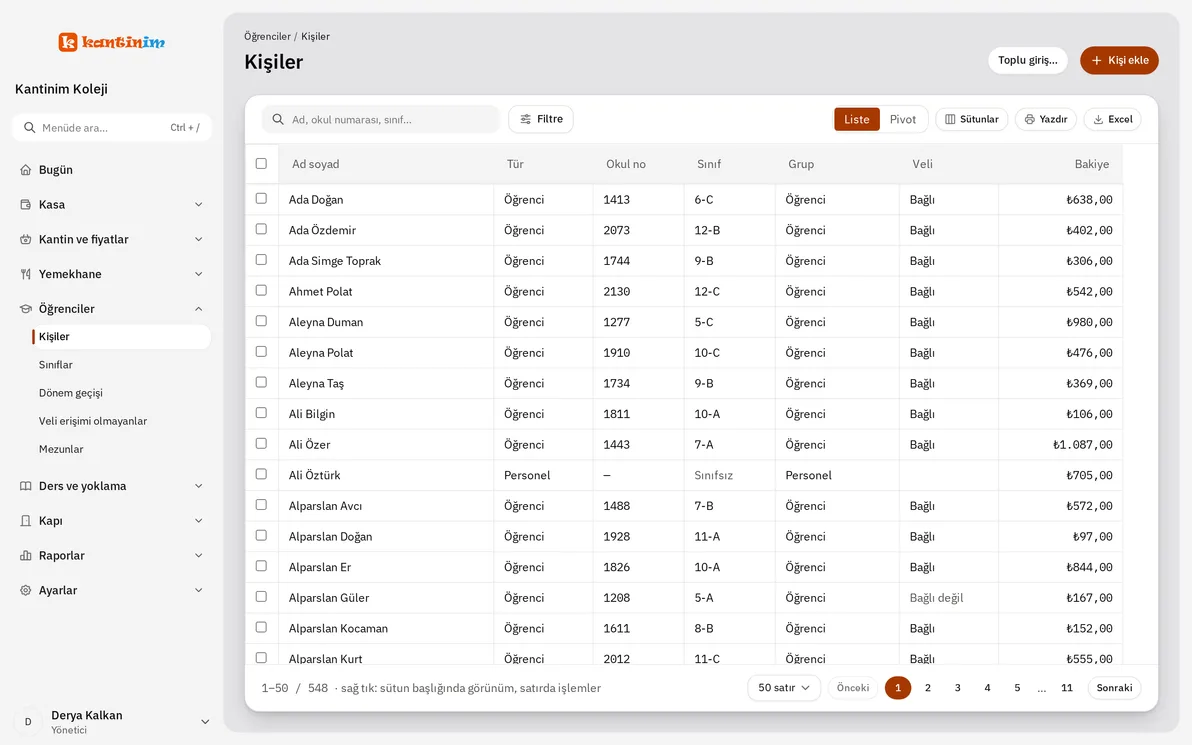Viewport: 1192px width, 745px height.
Task: Toggle the select-all checkbox in table header
Action: pos(262,163)
